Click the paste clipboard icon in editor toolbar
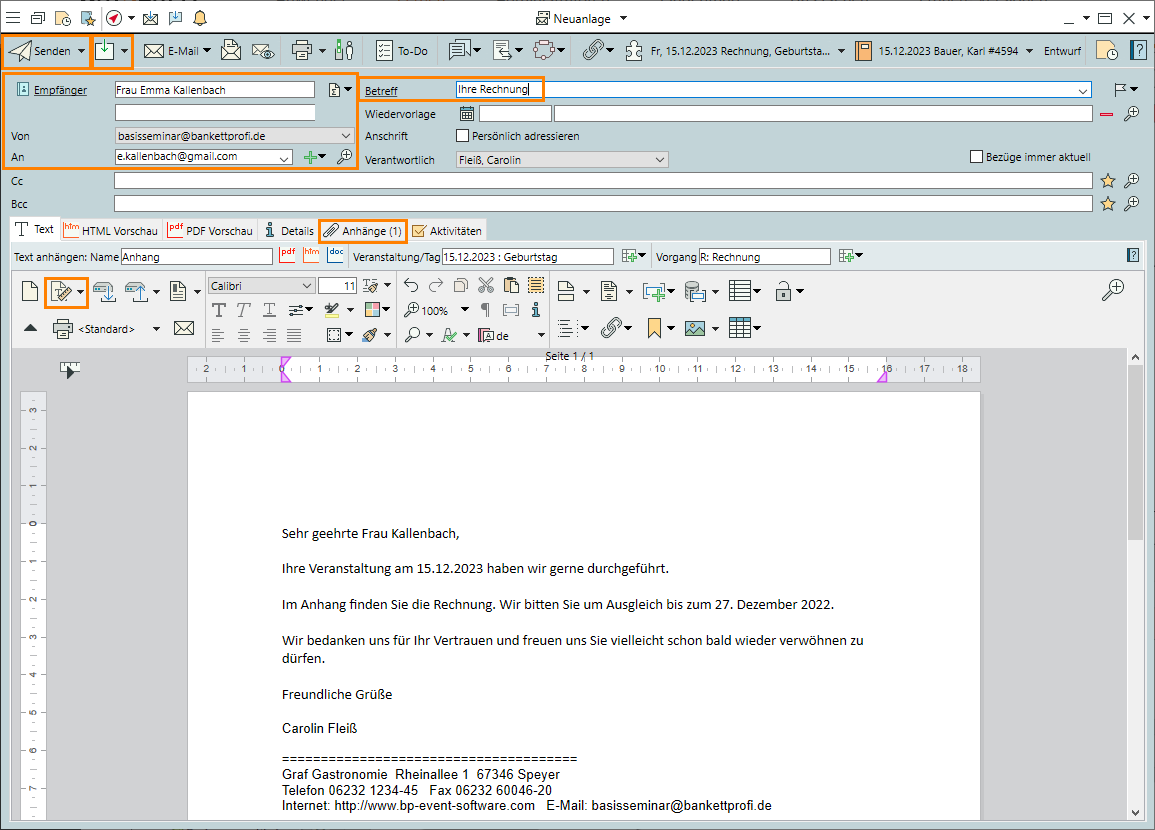The image size is (1155, 830). [511, 285]
